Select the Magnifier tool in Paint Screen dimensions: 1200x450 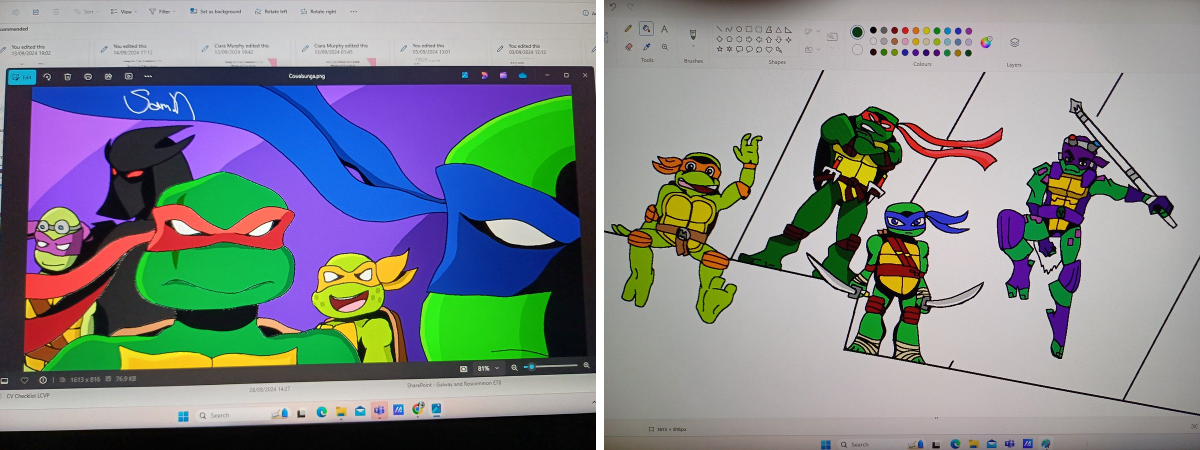(664, 46)
